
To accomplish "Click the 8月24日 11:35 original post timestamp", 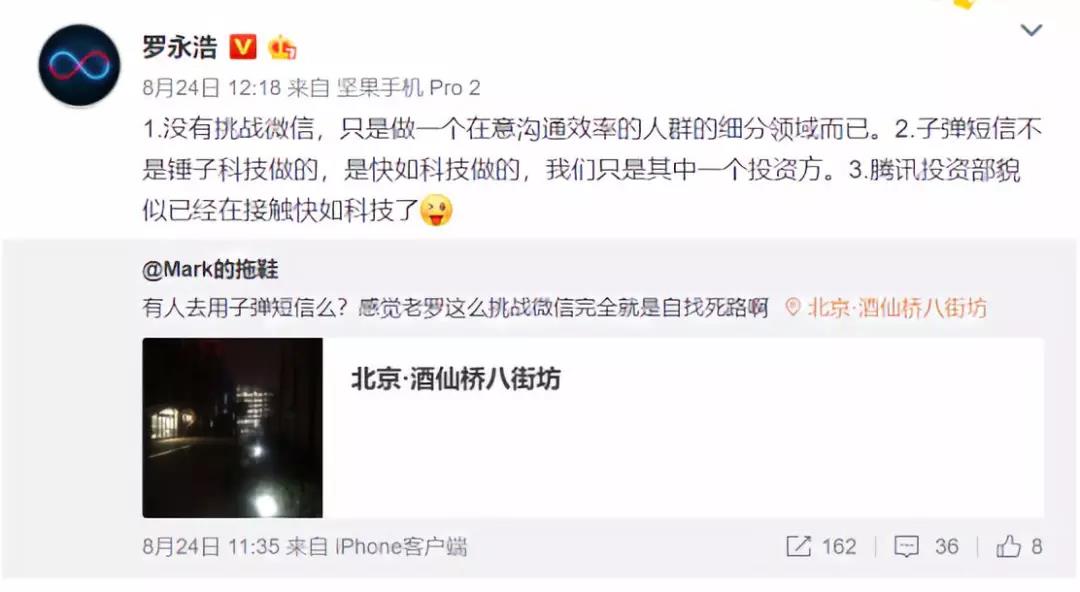I will [x=211, y=547].
